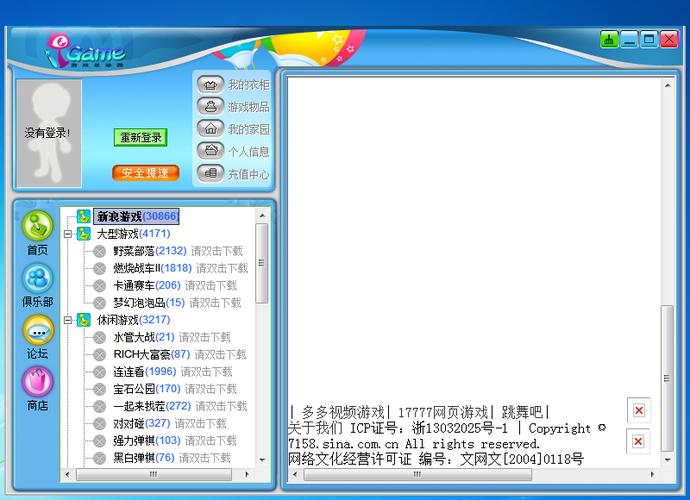Open the 俱乐部 club icon
This screenshot has width=690, height=500.
click(x=37, y=279)
